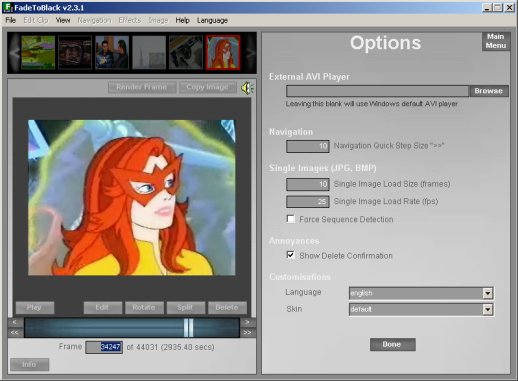Viewport: 518px width, 381px height.
Task: Open the Language menu in menu bar
Action: (212, 20)
